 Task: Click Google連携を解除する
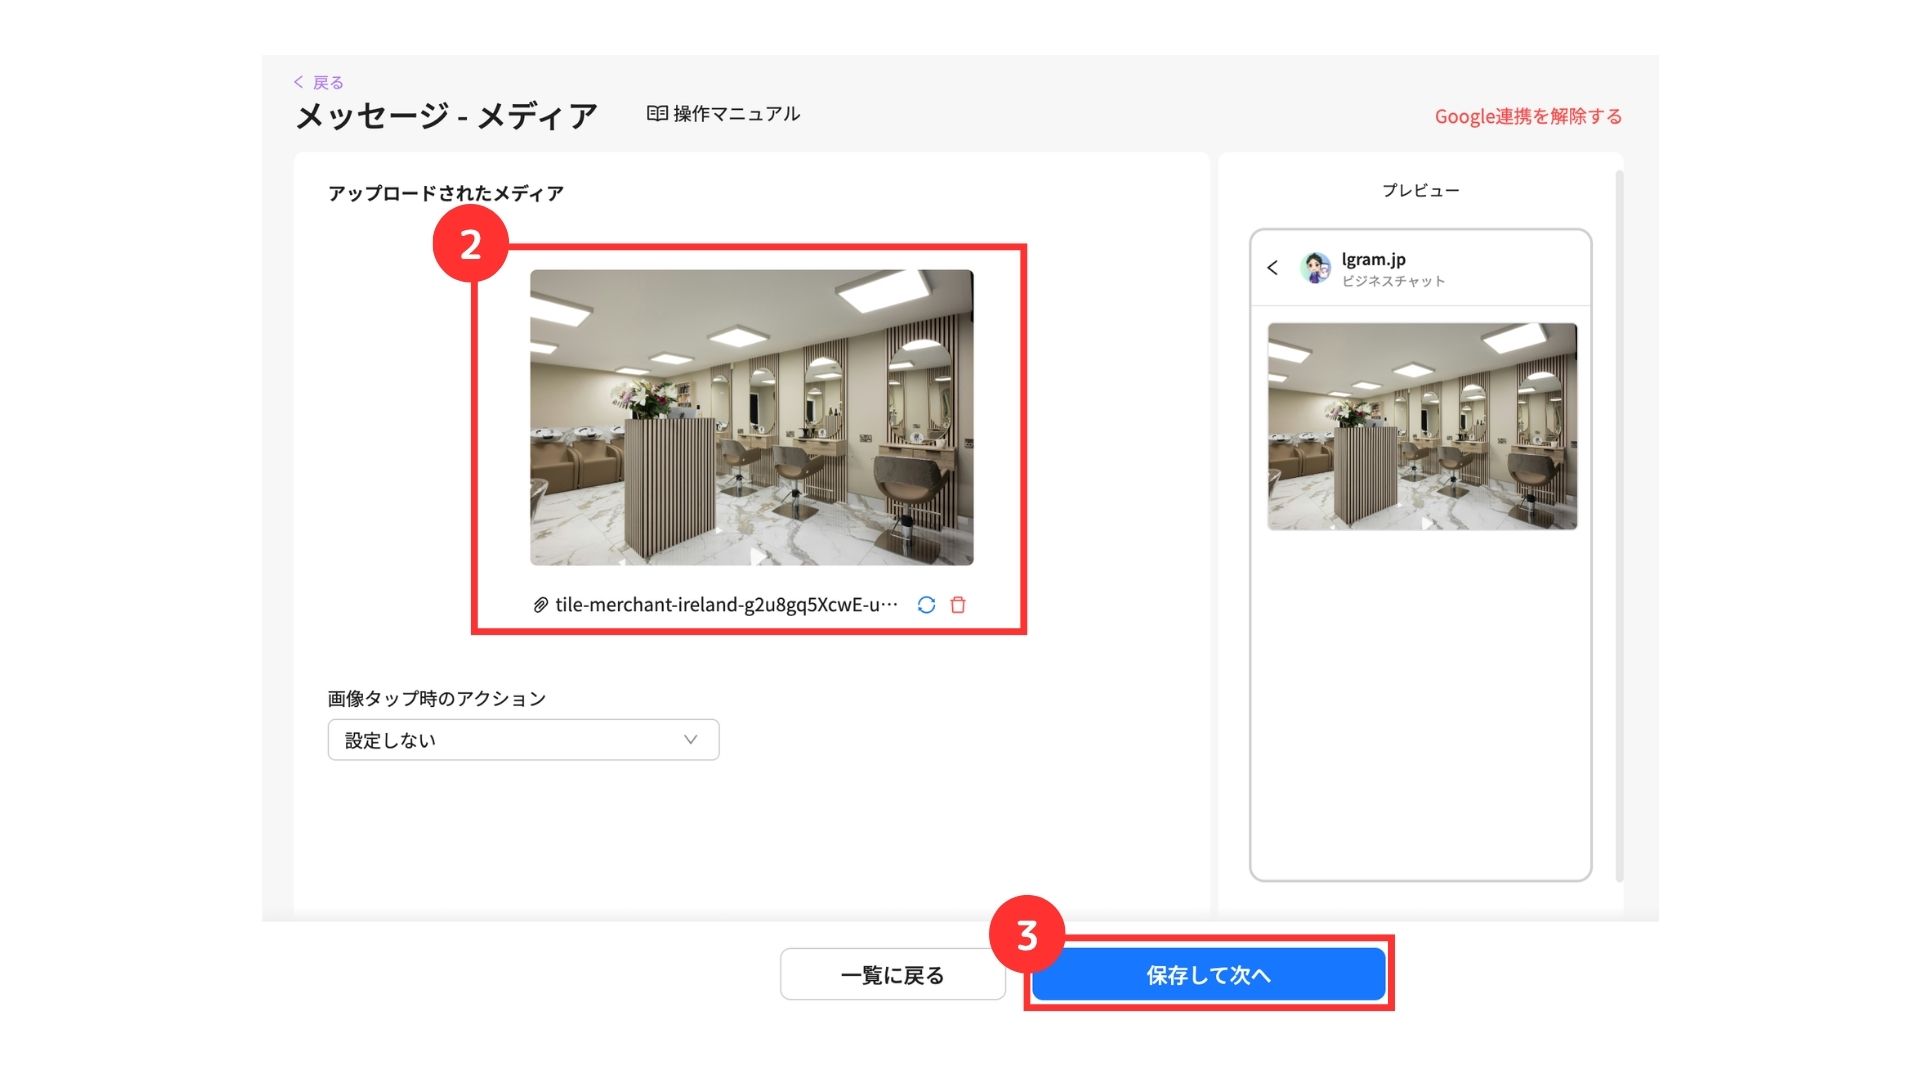pyautogui.click(x=1528, y=116)
